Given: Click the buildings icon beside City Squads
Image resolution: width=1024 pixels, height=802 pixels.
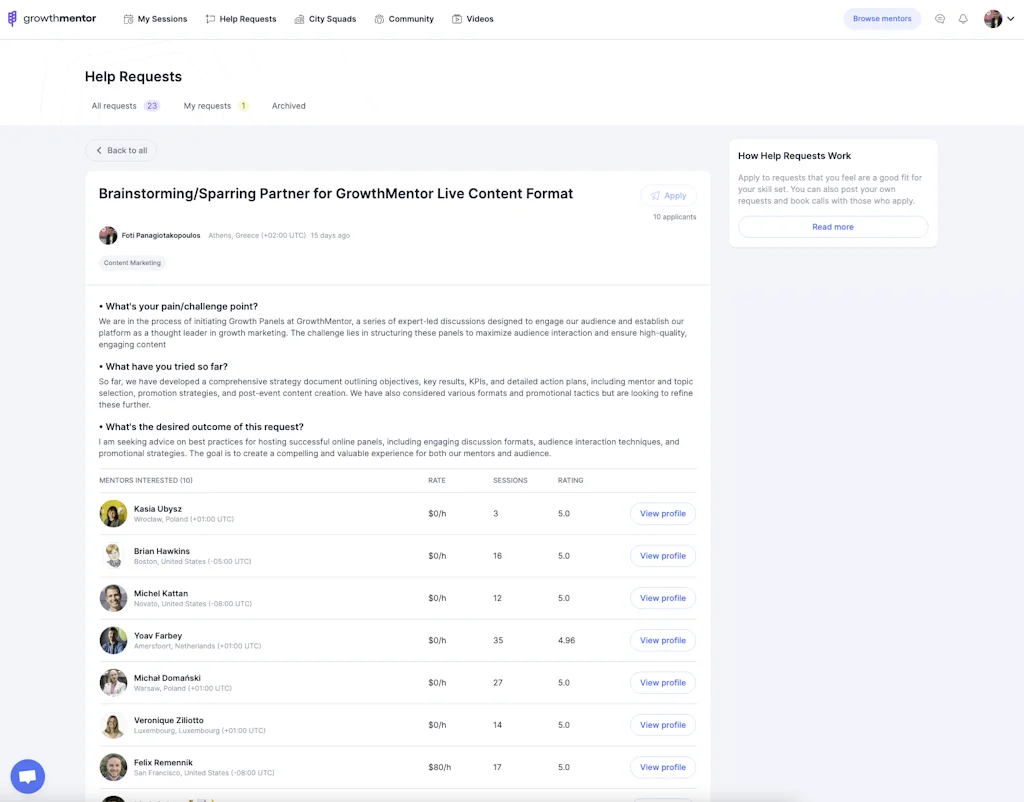Looking at the screenshot, I should tap(297, 18).
